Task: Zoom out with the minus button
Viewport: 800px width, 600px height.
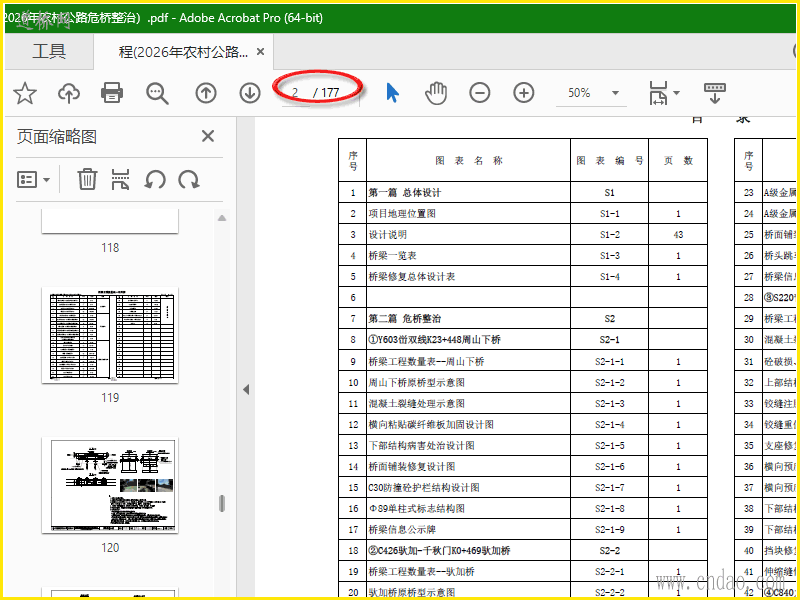Action: pos(480,93)
